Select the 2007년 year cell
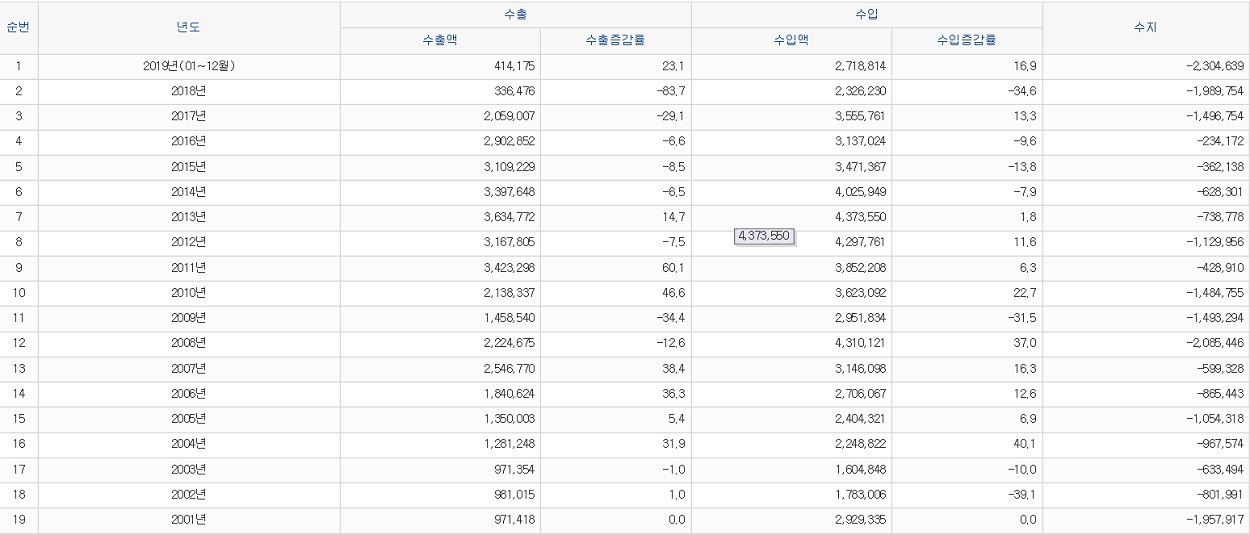 tap(189, 369)
